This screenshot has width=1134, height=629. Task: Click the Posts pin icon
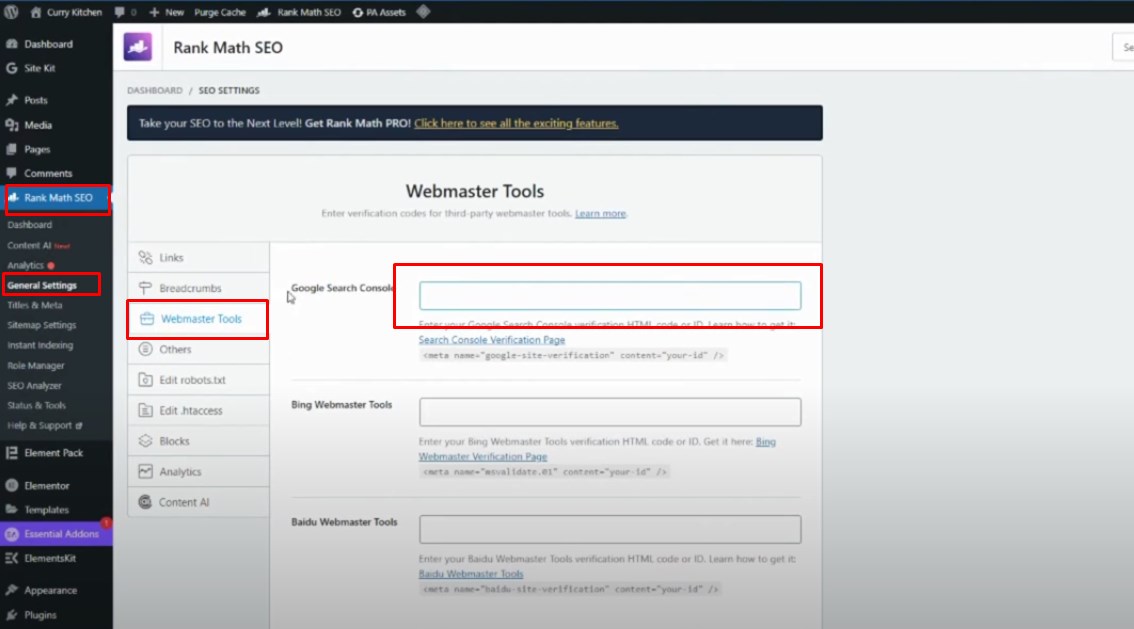12,100
